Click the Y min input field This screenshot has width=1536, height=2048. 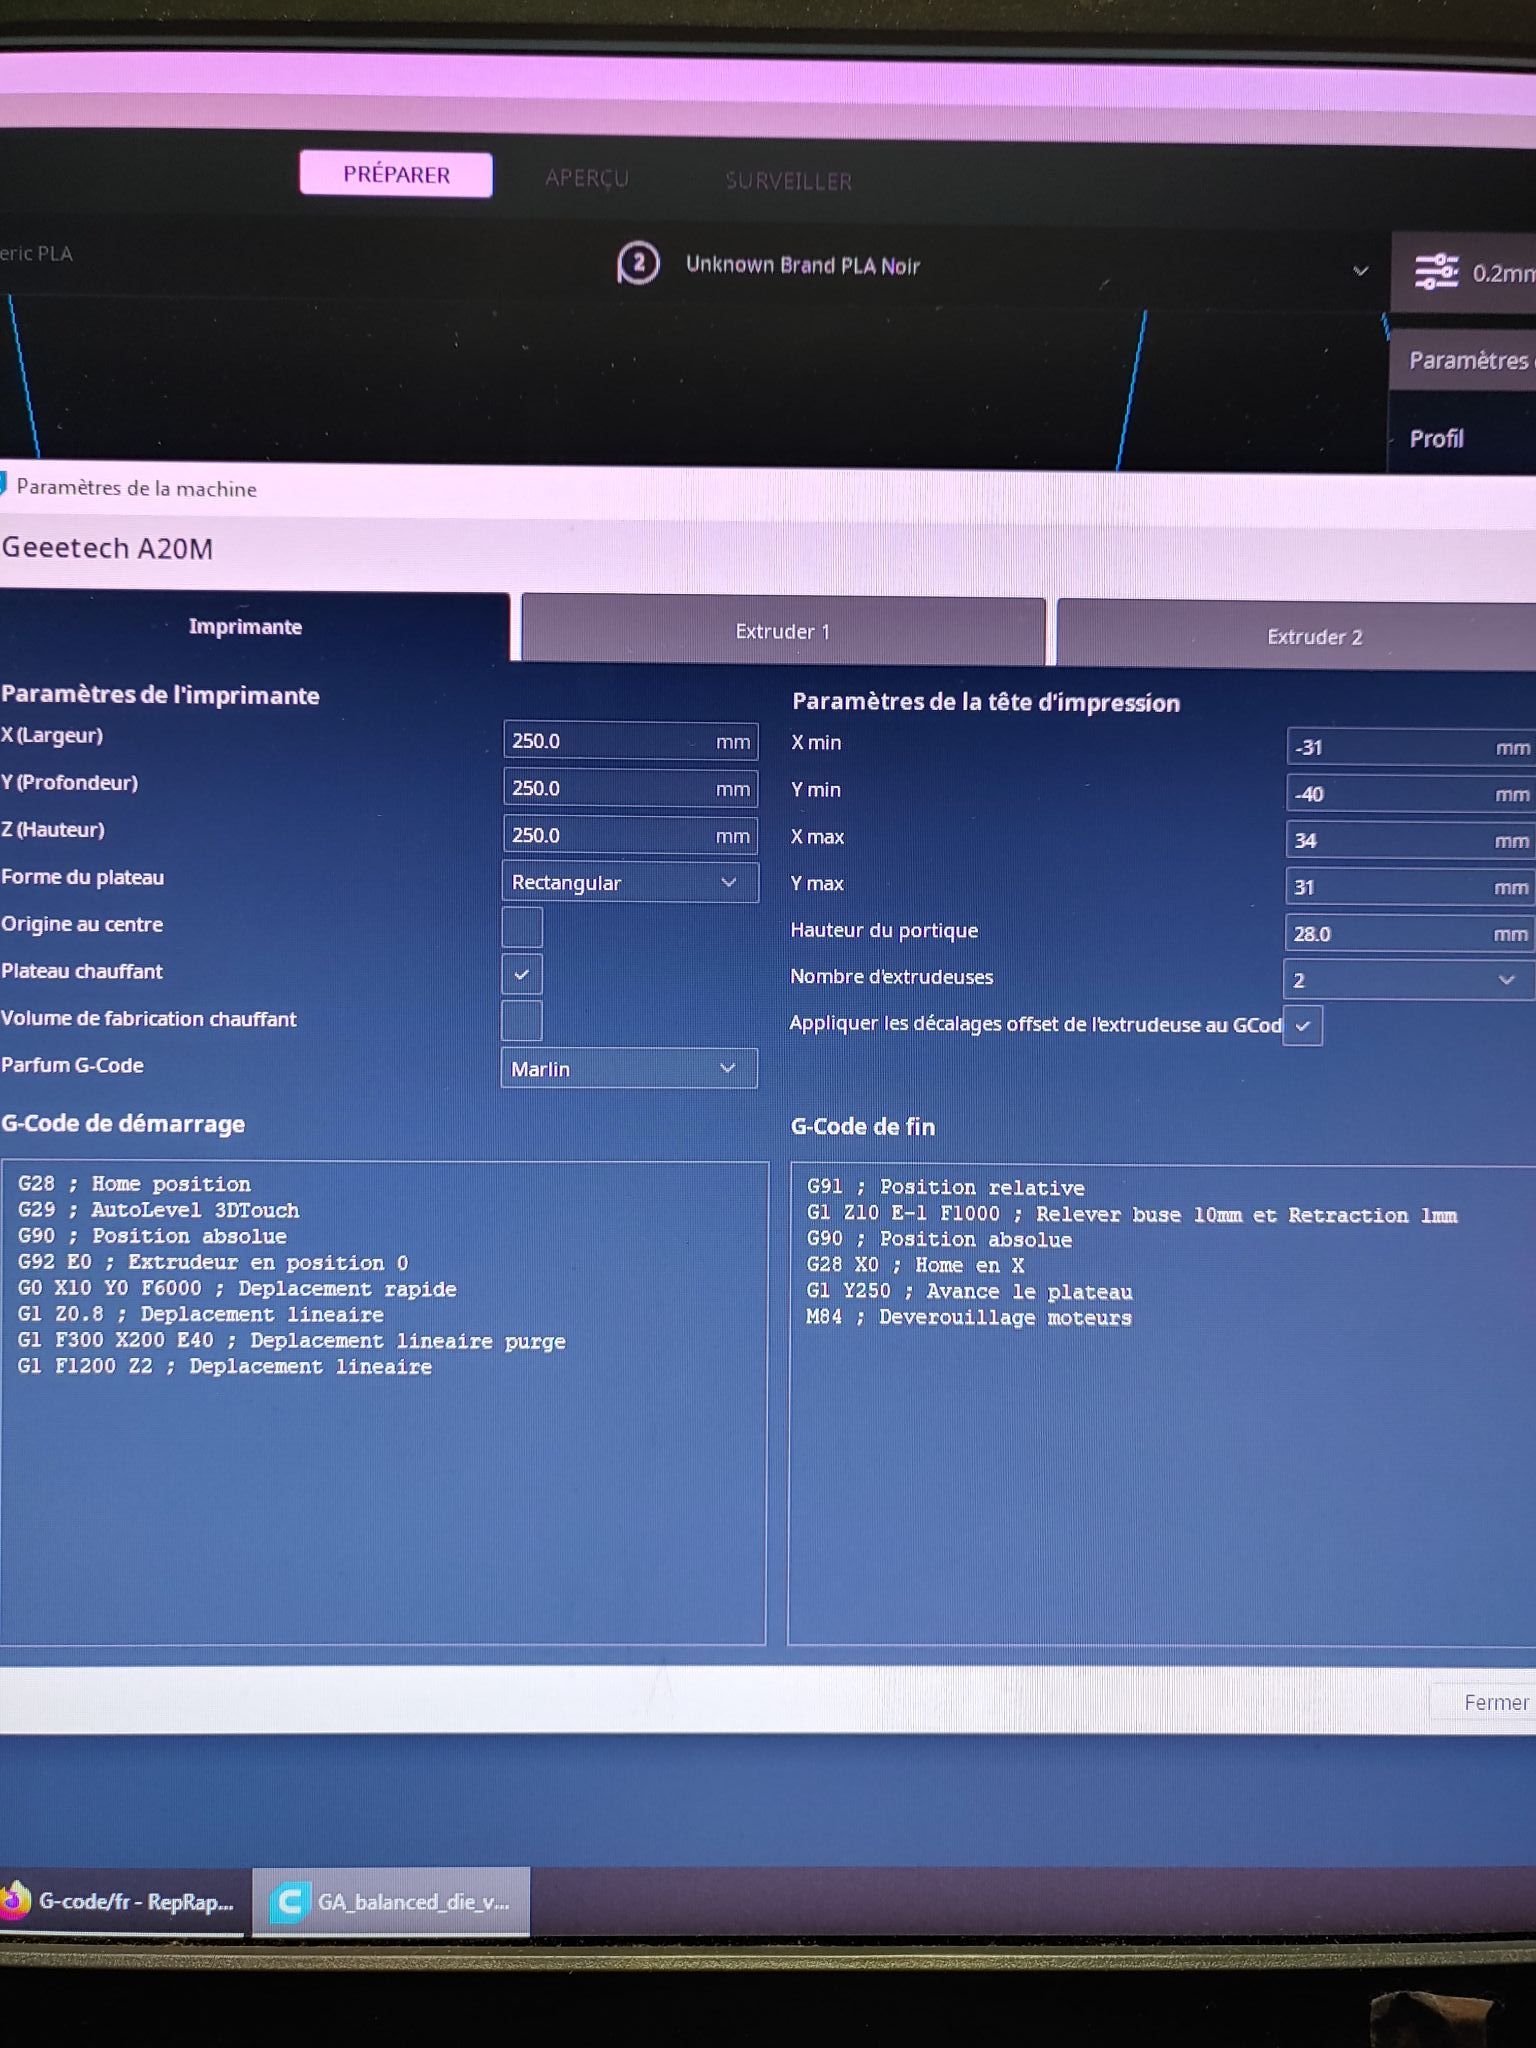point(1411,794)
